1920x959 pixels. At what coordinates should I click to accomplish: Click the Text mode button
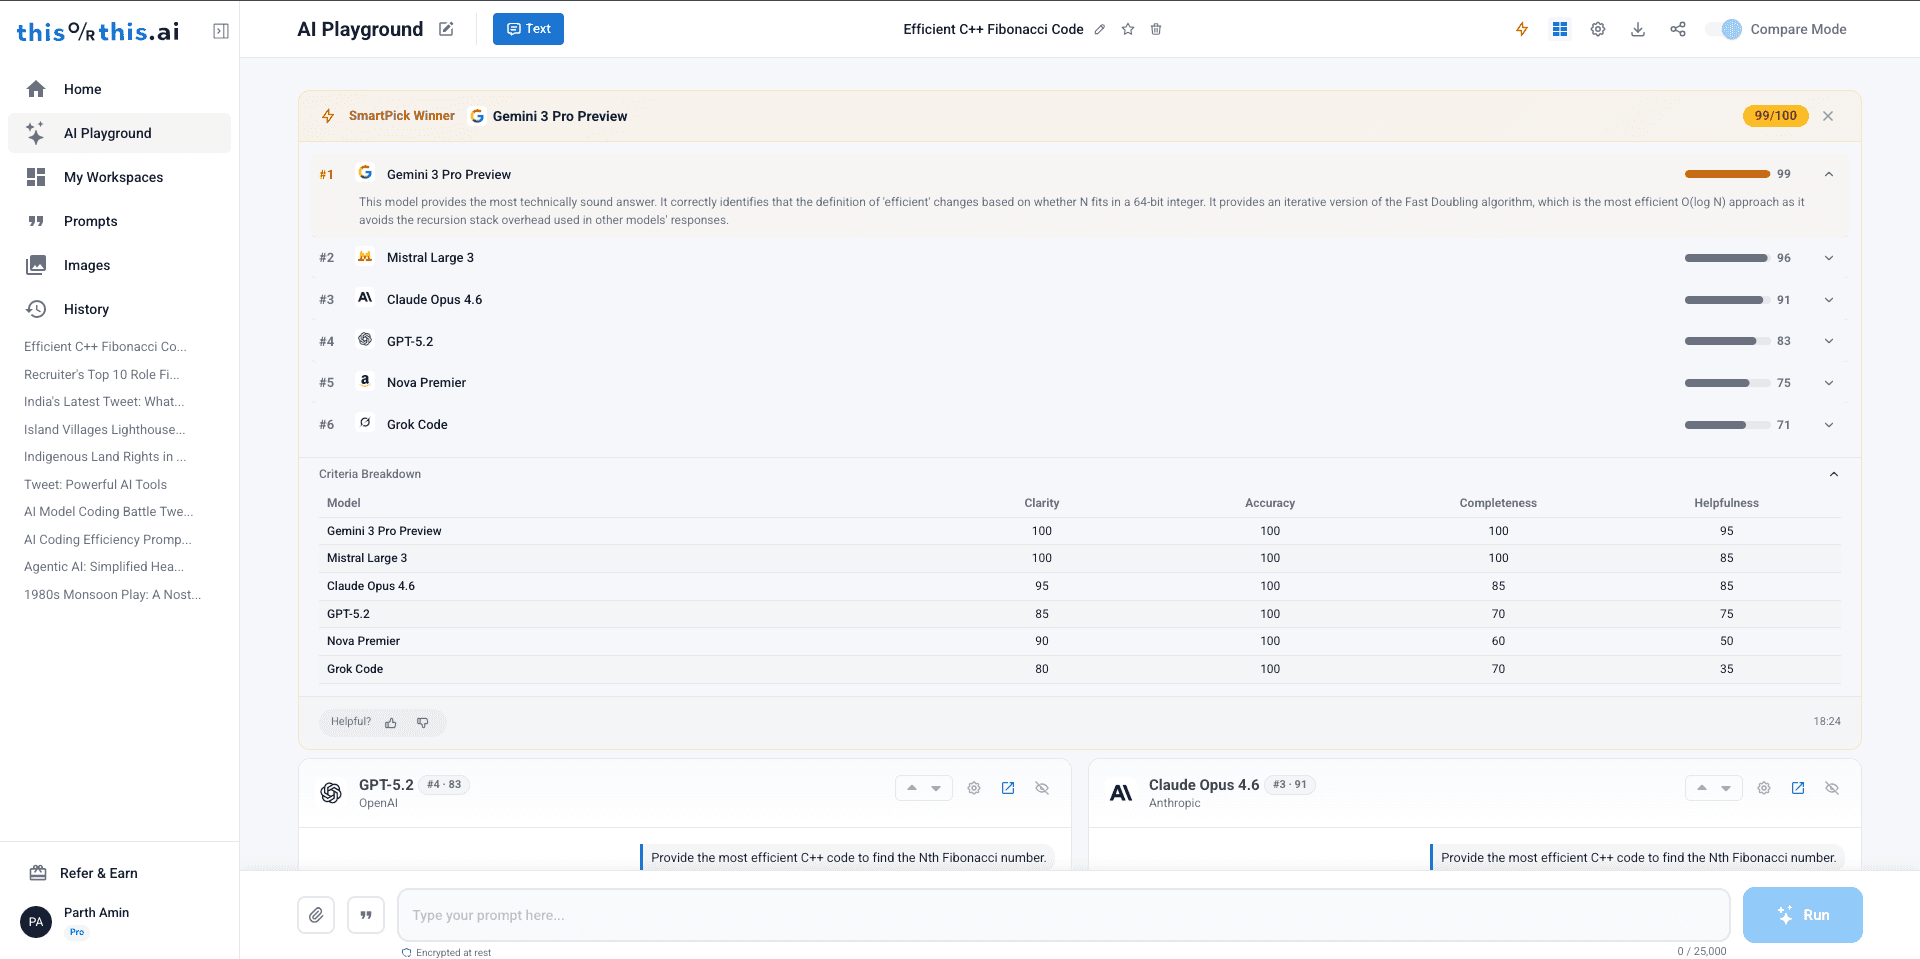pyautogui.click(x=528, y=29)
